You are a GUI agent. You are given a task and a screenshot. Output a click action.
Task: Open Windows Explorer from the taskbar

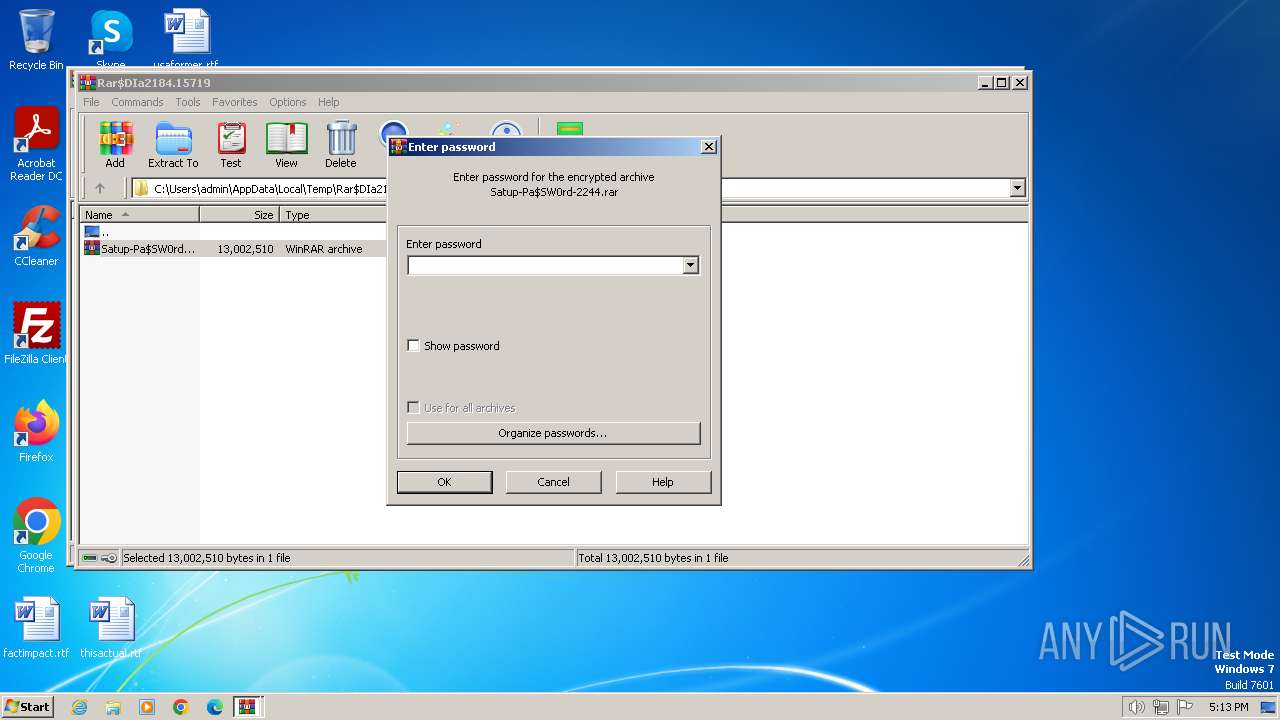[x=113, y=707]
